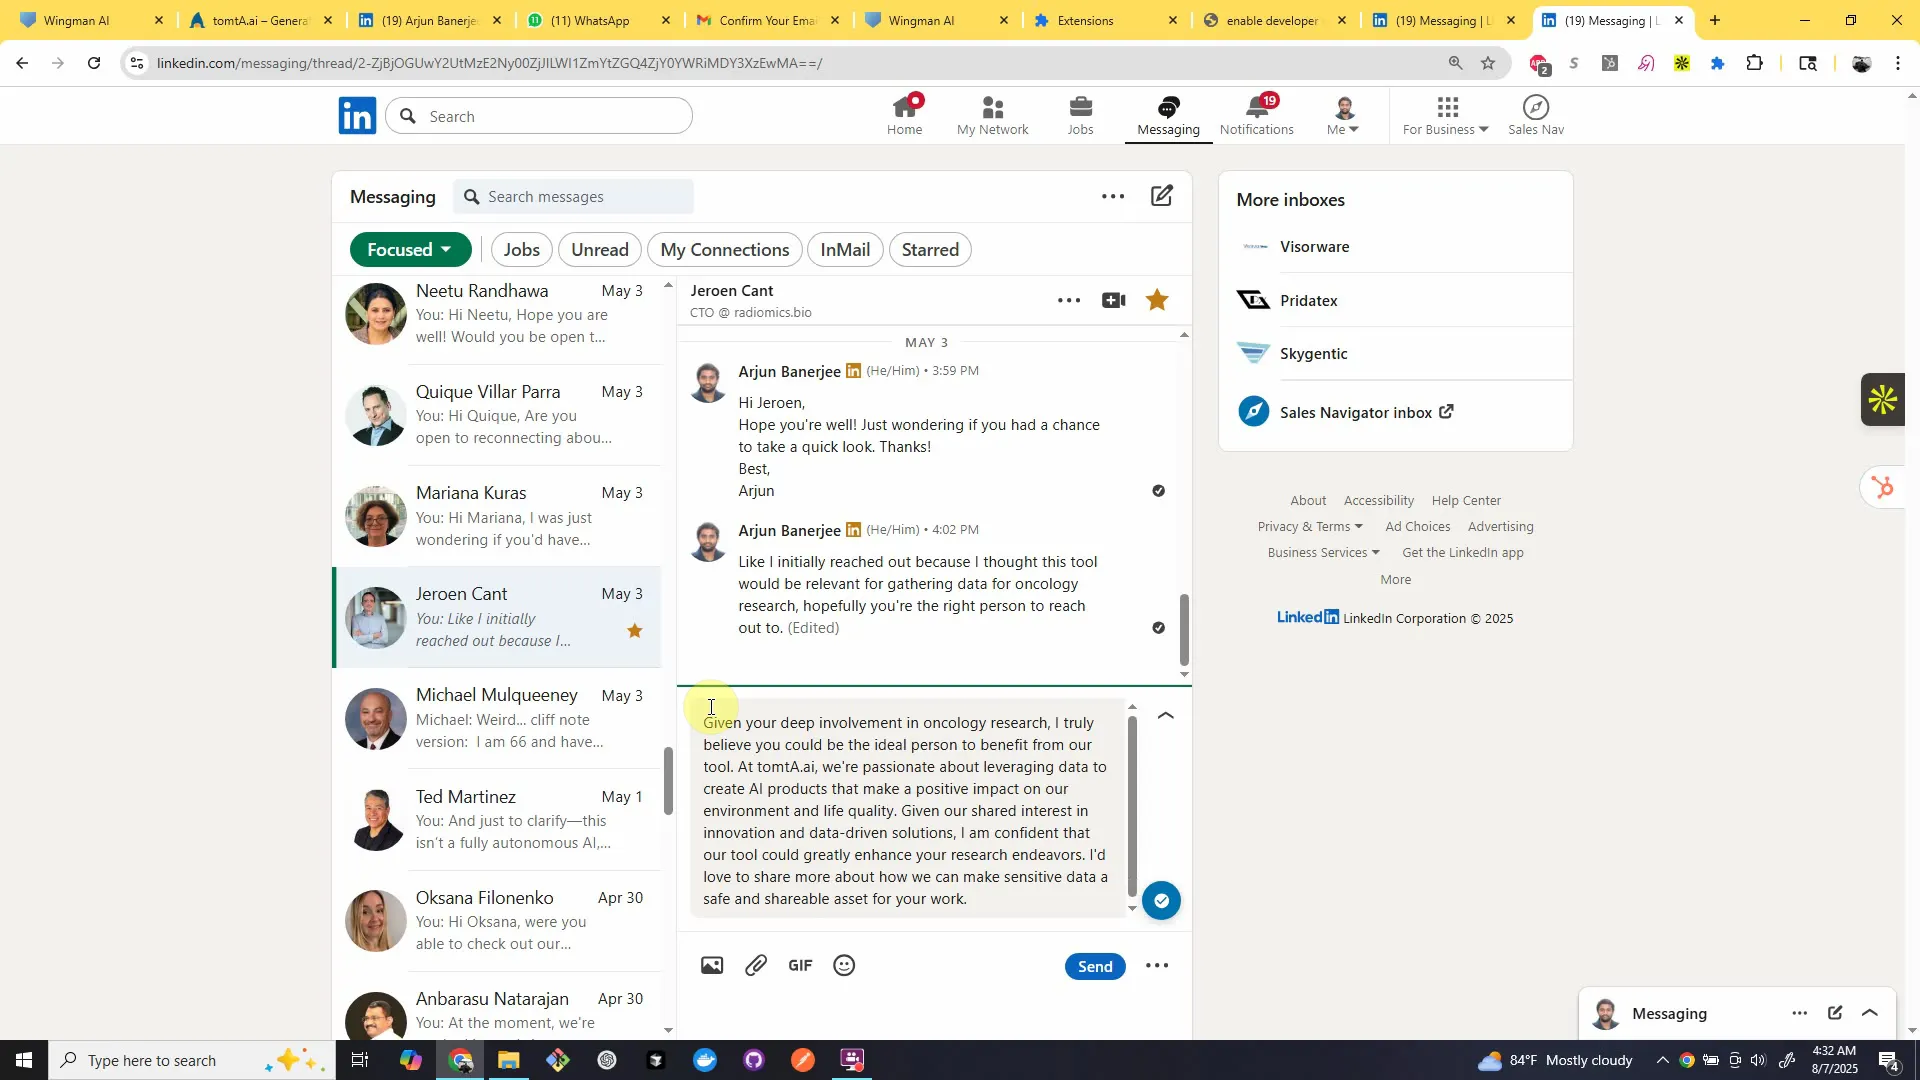Filter messages by Jobs
1920x1080 pixels.
[x=522, y=250]
